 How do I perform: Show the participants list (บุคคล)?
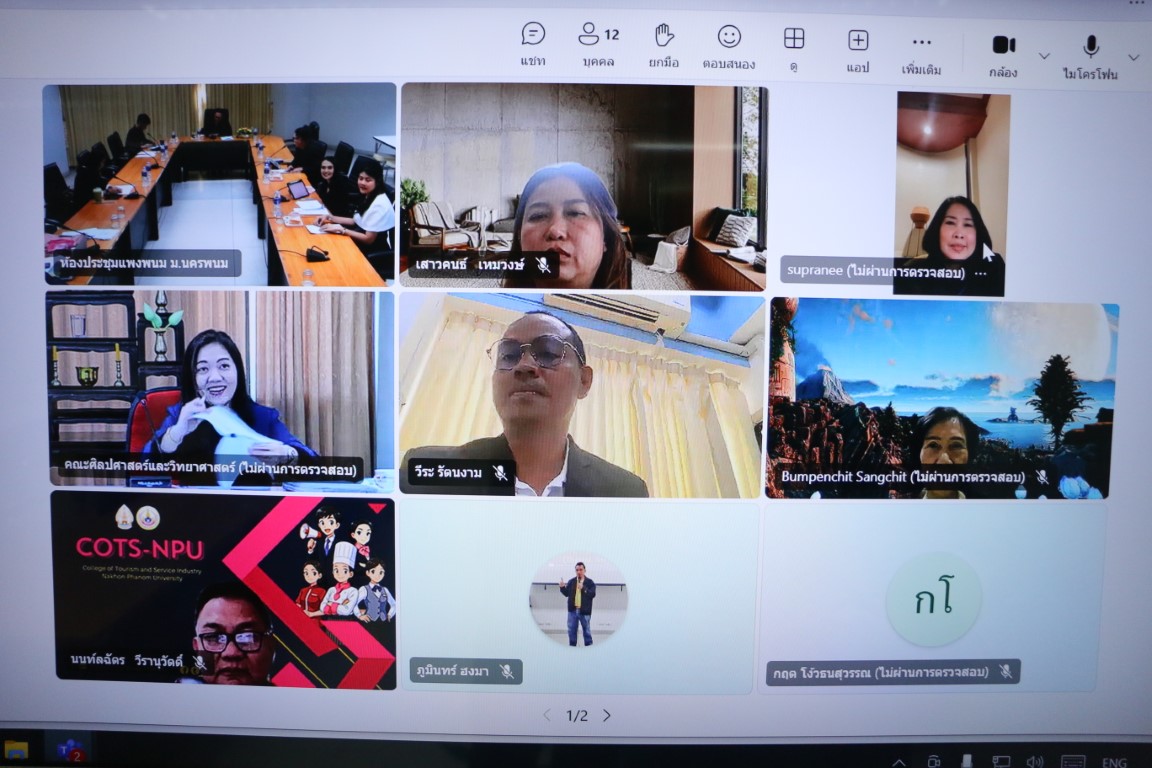[599, 45]
